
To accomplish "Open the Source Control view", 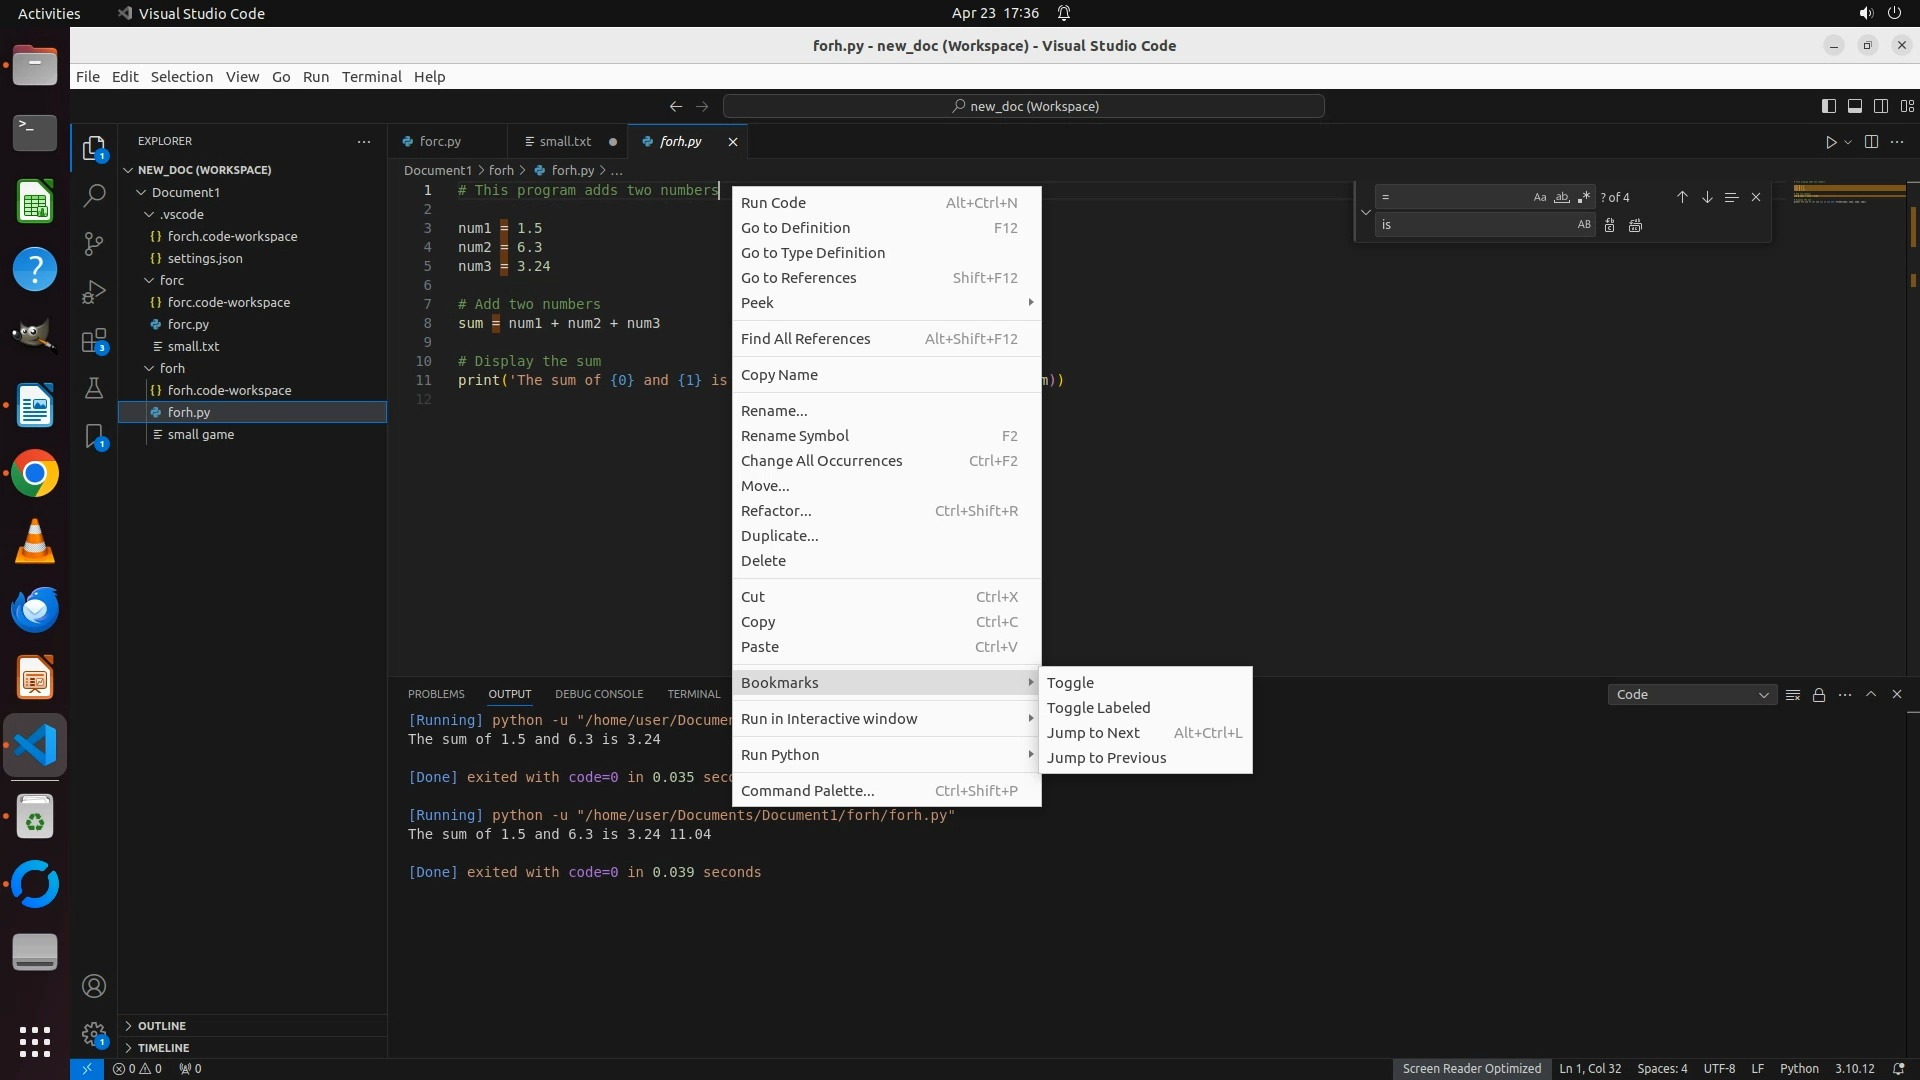I will (94, 243).
